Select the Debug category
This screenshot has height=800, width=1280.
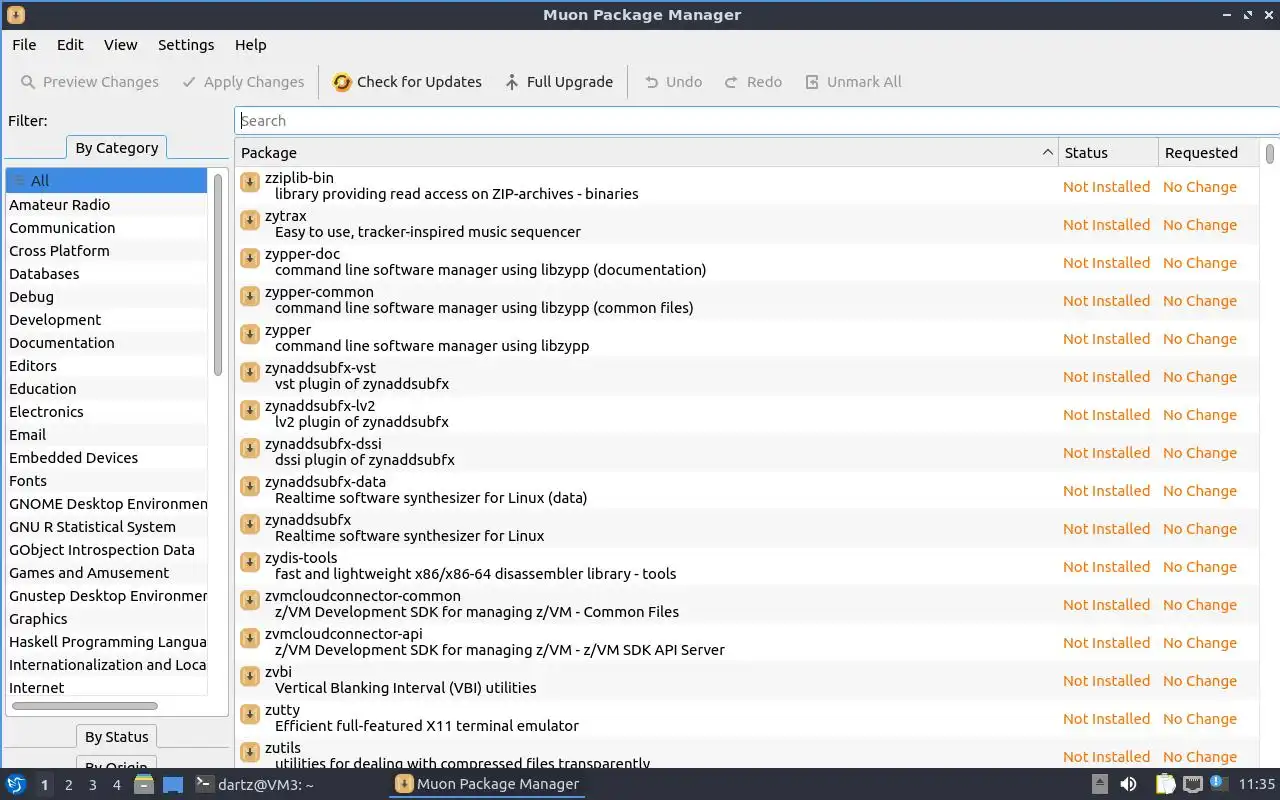107,297
